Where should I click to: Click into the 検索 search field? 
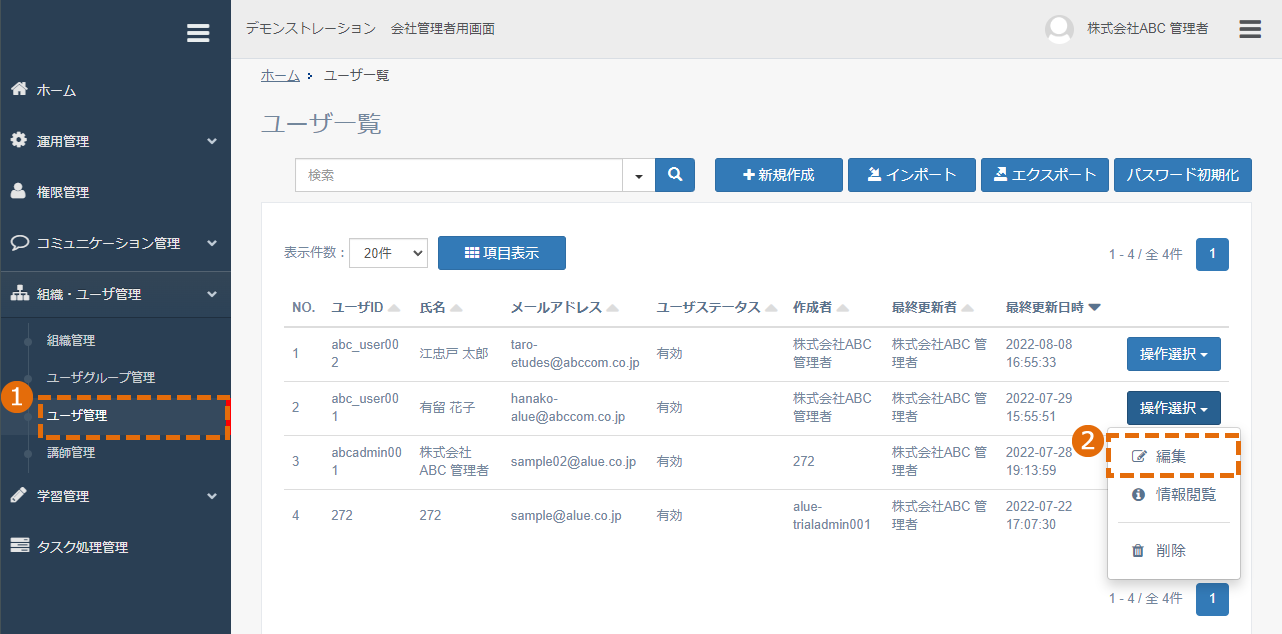click(458, 175)
